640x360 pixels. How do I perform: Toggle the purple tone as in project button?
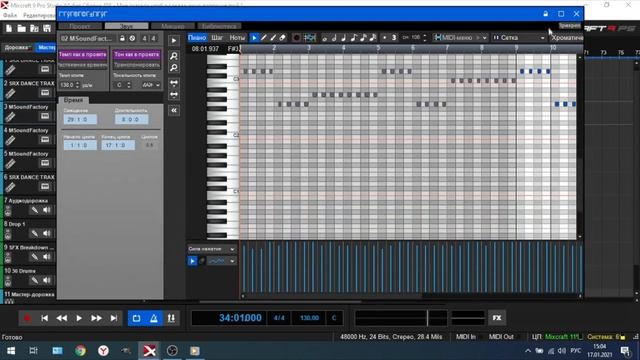[137, 54]
